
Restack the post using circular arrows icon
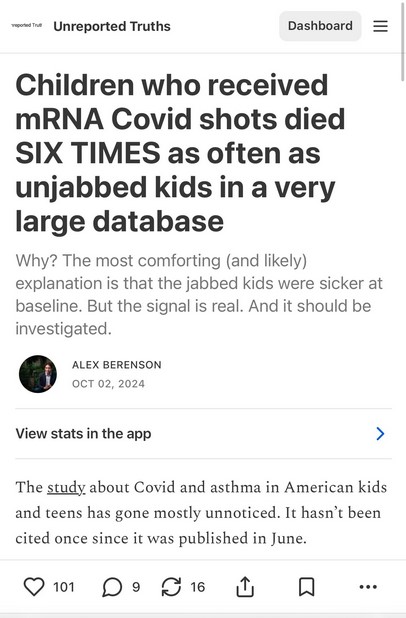171,586
